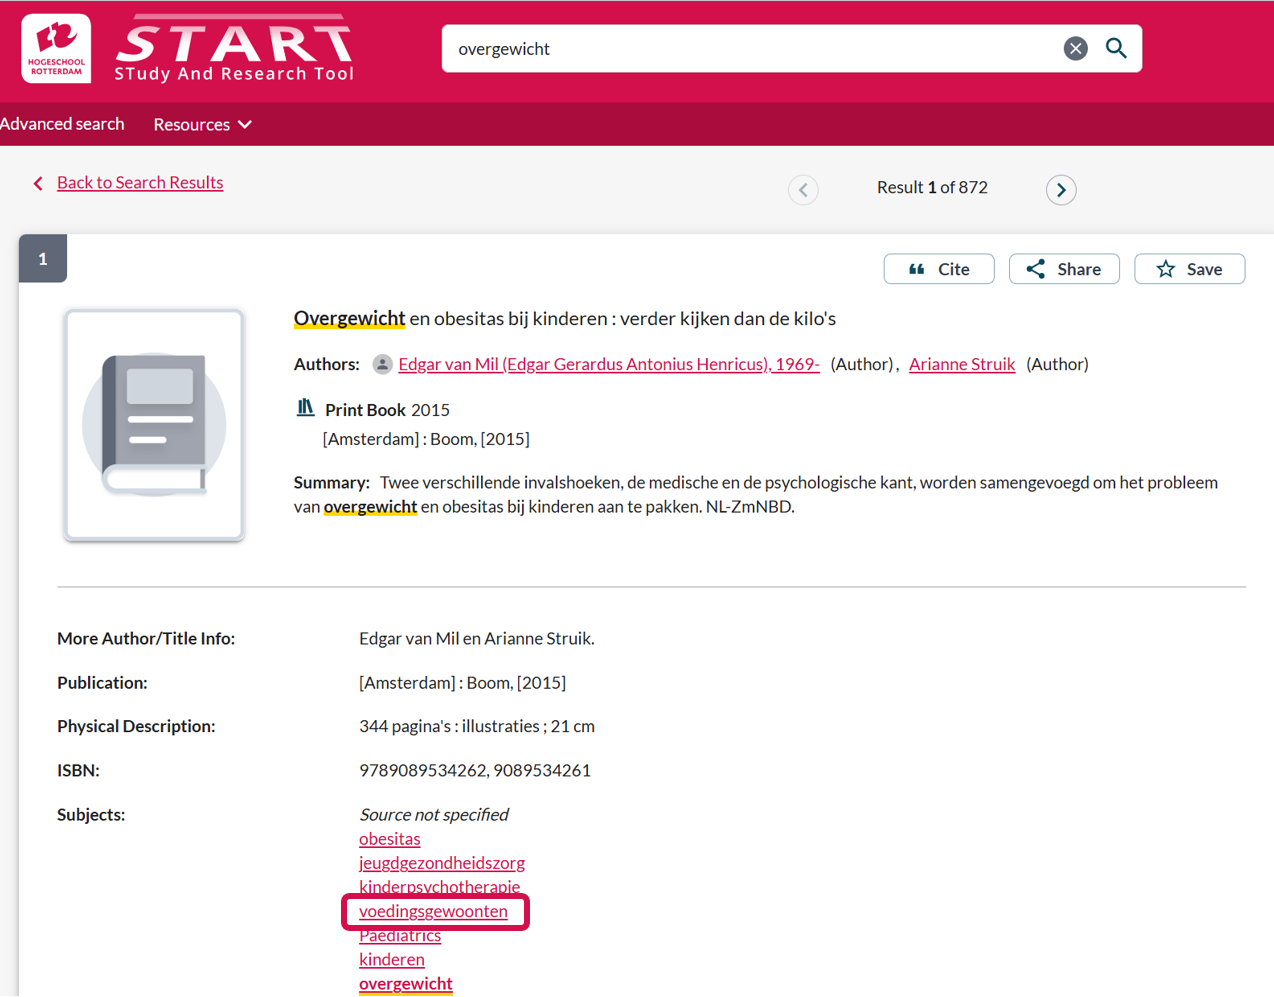Select the obesitas subject link
Screen dimensions: 1274x997
(x=389, y=839)
